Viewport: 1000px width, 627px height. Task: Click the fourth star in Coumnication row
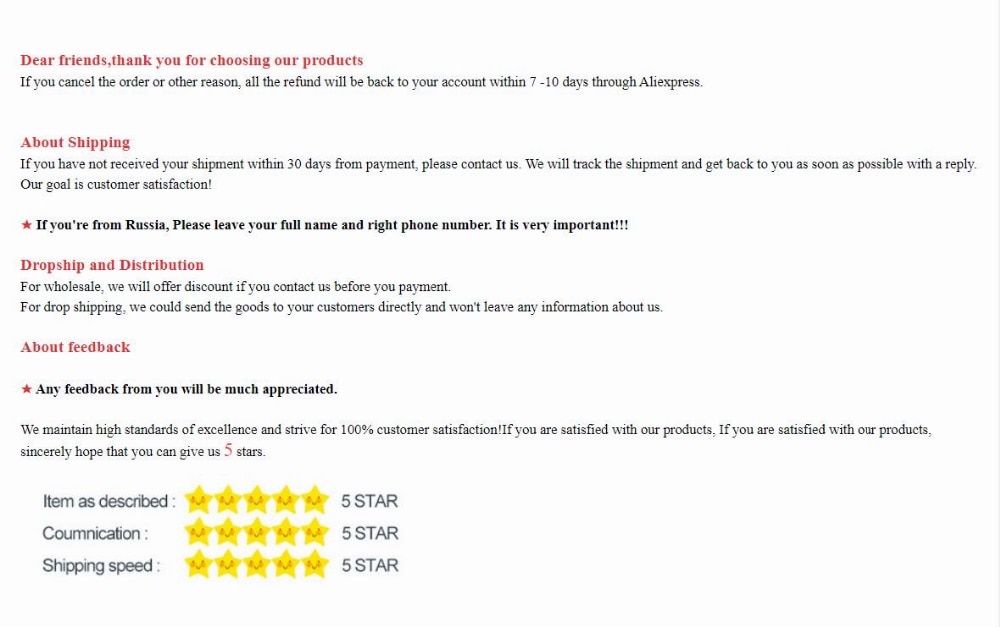286,531
